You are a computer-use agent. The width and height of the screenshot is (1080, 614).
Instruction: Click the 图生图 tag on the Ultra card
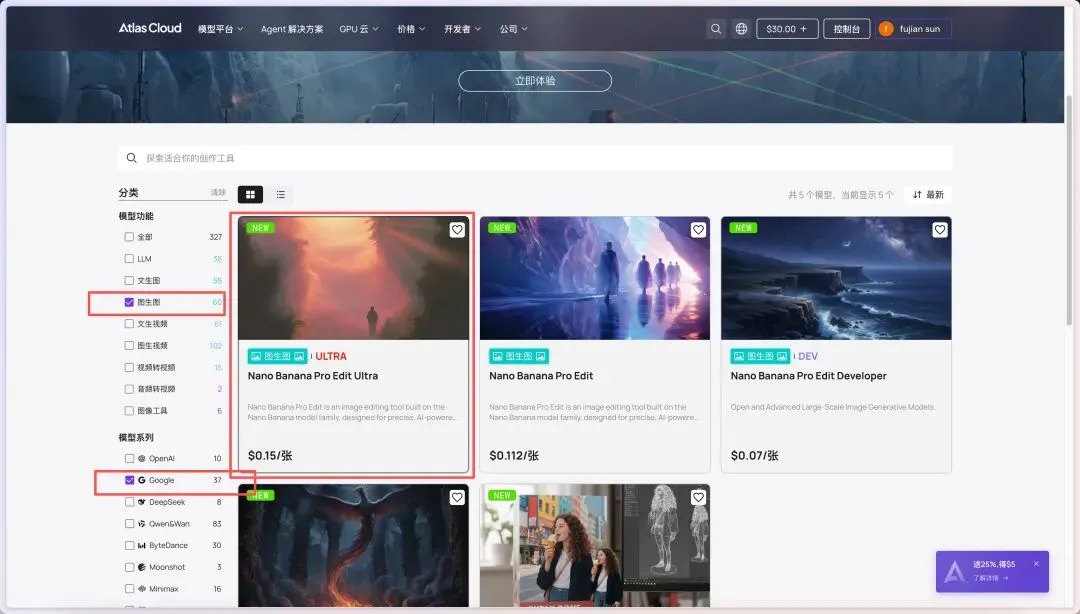point(278,356)
